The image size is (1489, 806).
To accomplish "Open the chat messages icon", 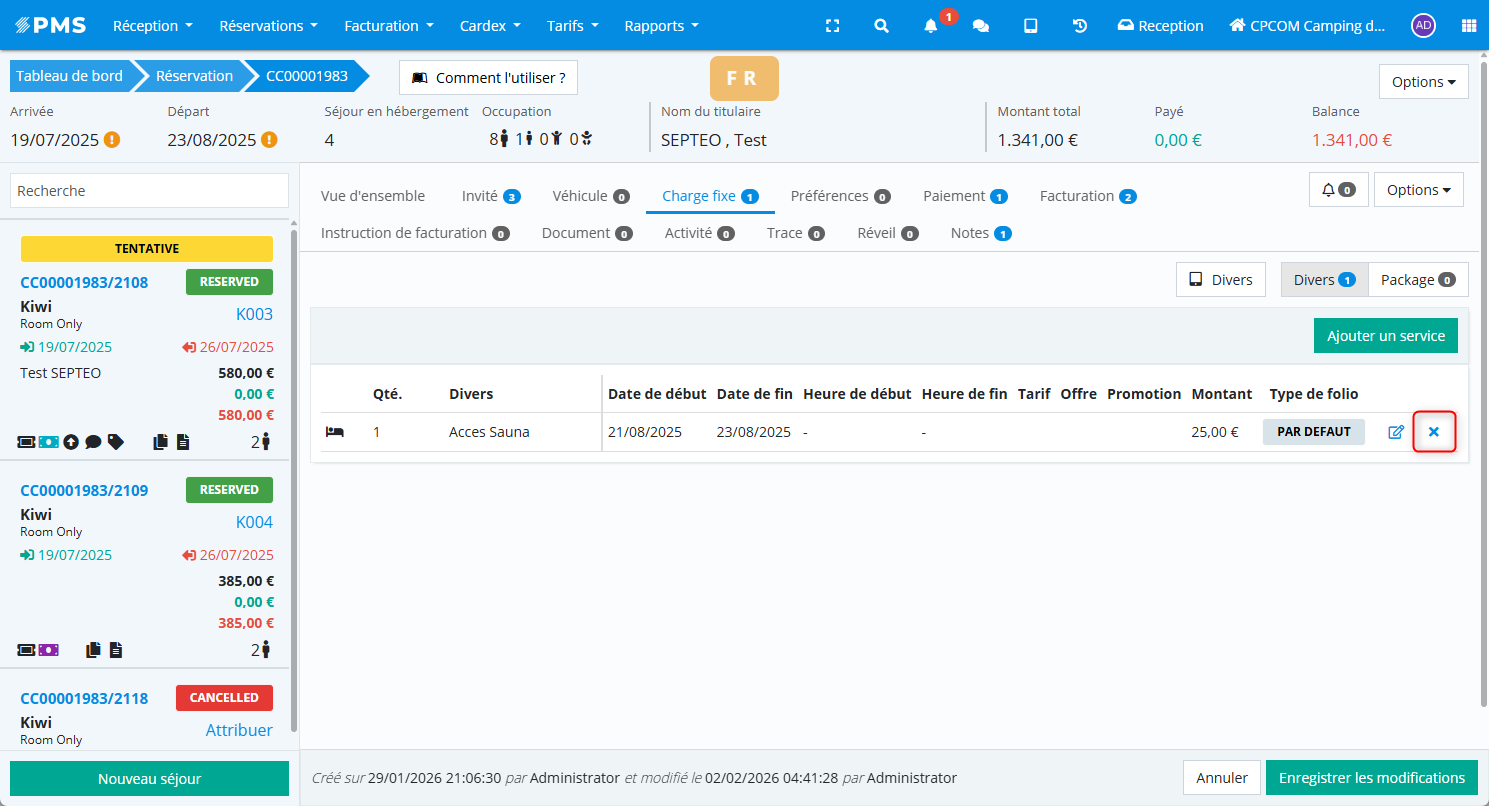I will tap(981, 26).
